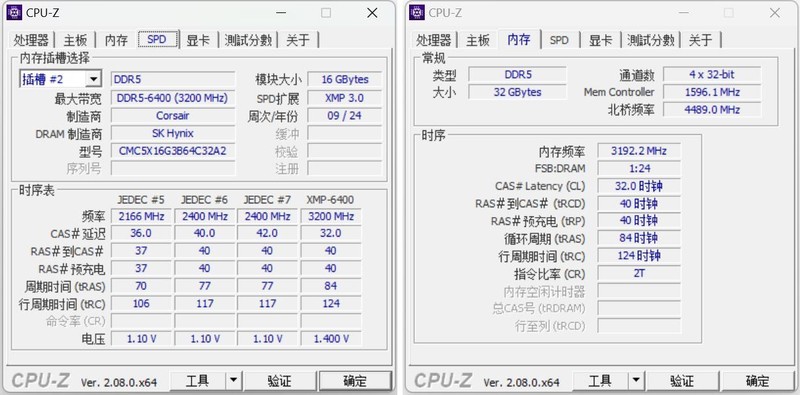Screen dimensions: 800x395
Task: Switch to SPD tab in right window
Action: tap(559, 40)
